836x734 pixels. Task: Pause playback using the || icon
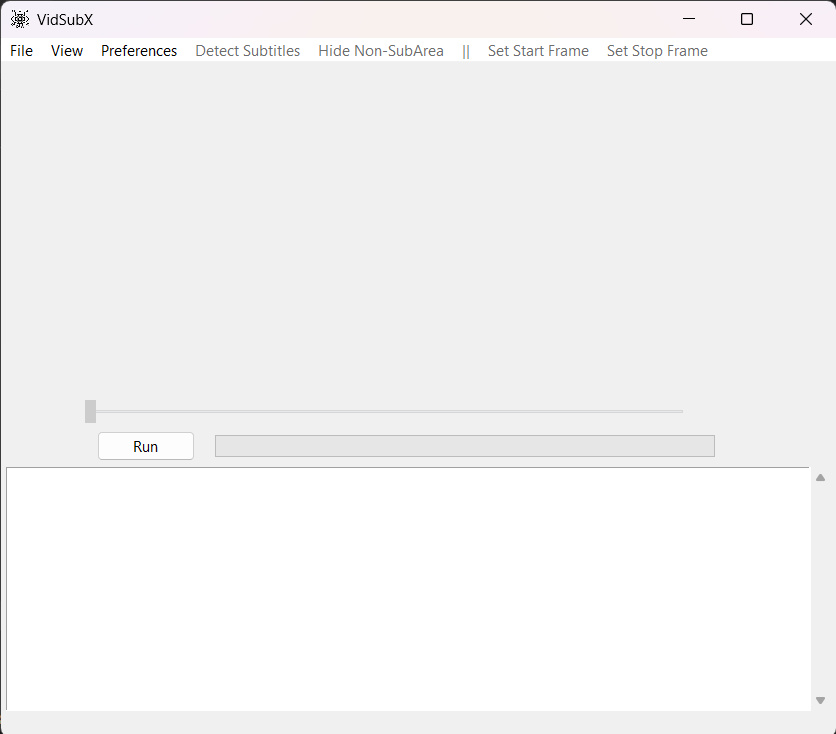466,51
